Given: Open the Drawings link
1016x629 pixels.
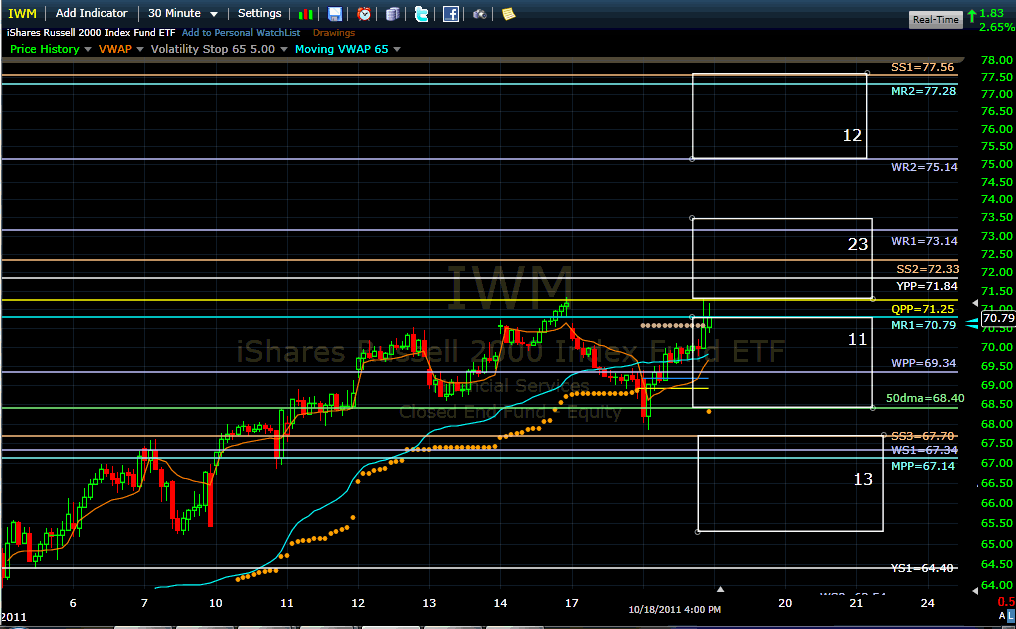Looking at the screenshot, I should coord(334,32).
